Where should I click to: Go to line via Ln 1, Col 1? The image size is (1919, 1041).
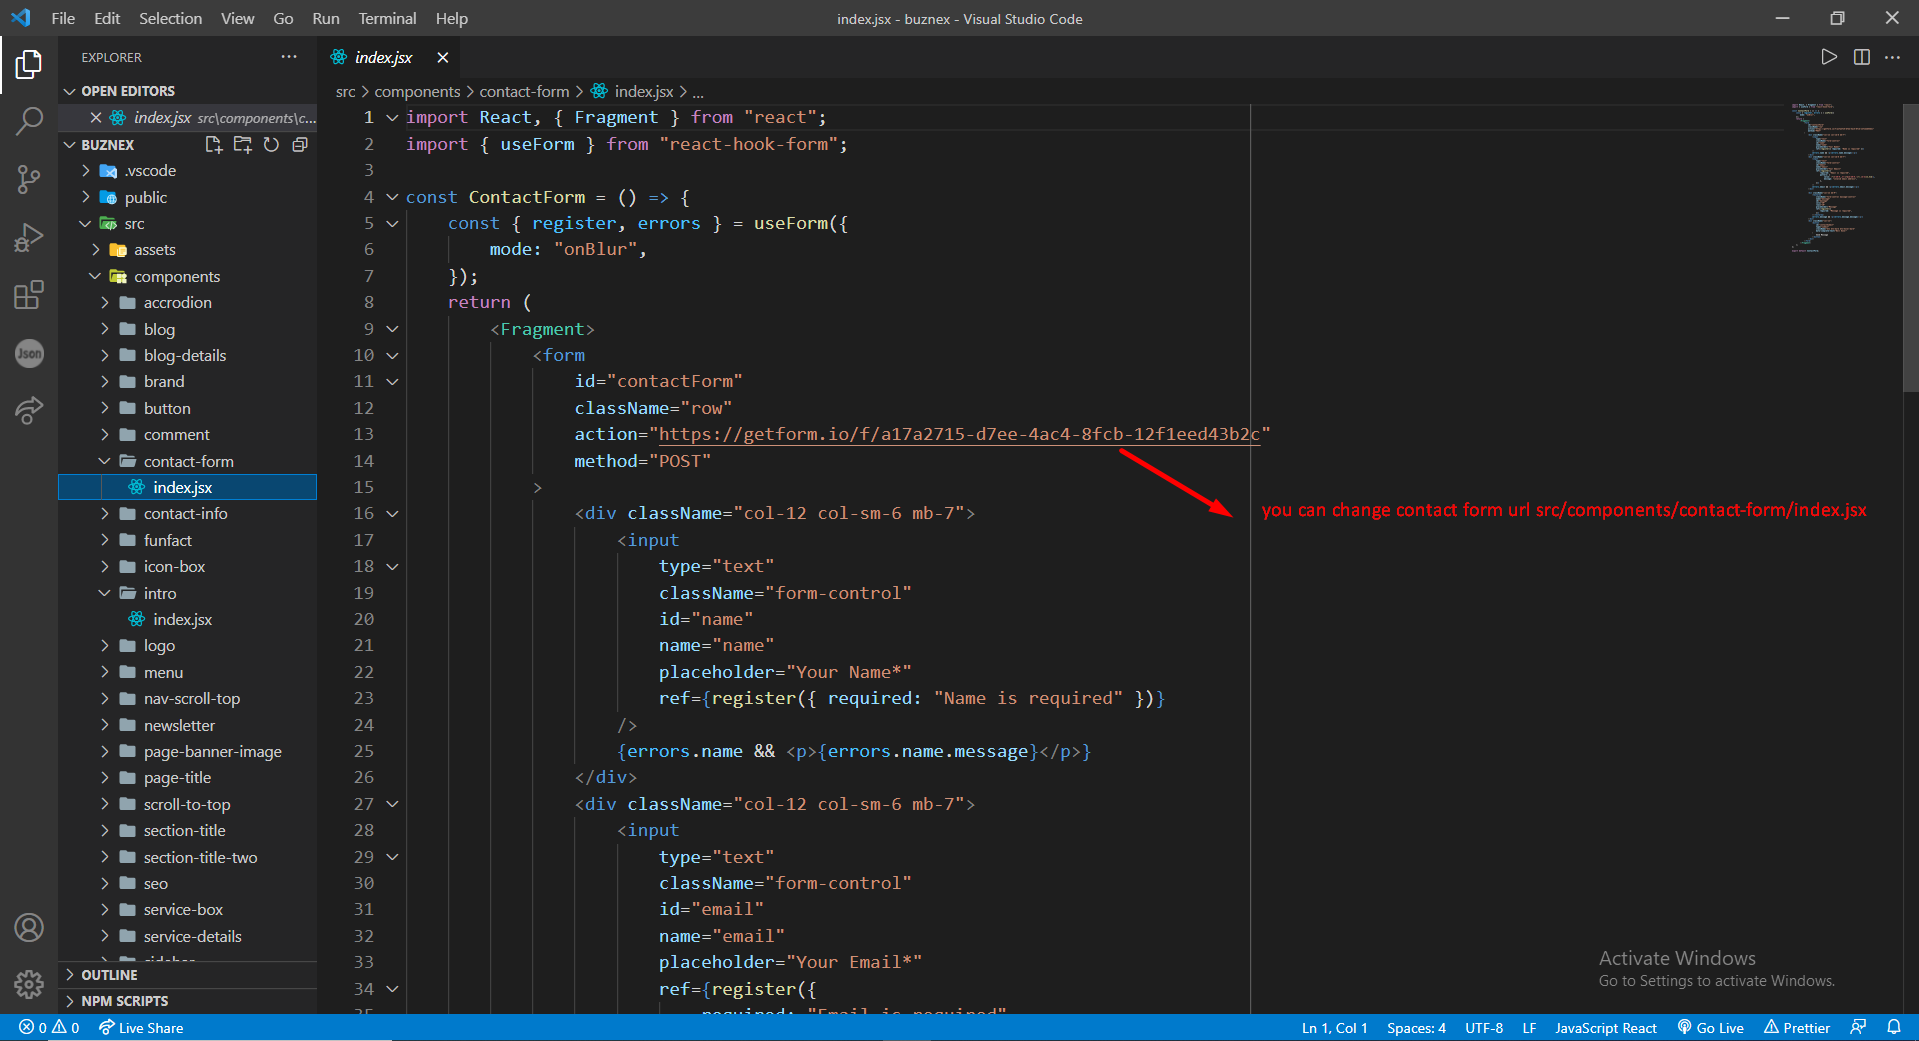coord(1334,1027)
